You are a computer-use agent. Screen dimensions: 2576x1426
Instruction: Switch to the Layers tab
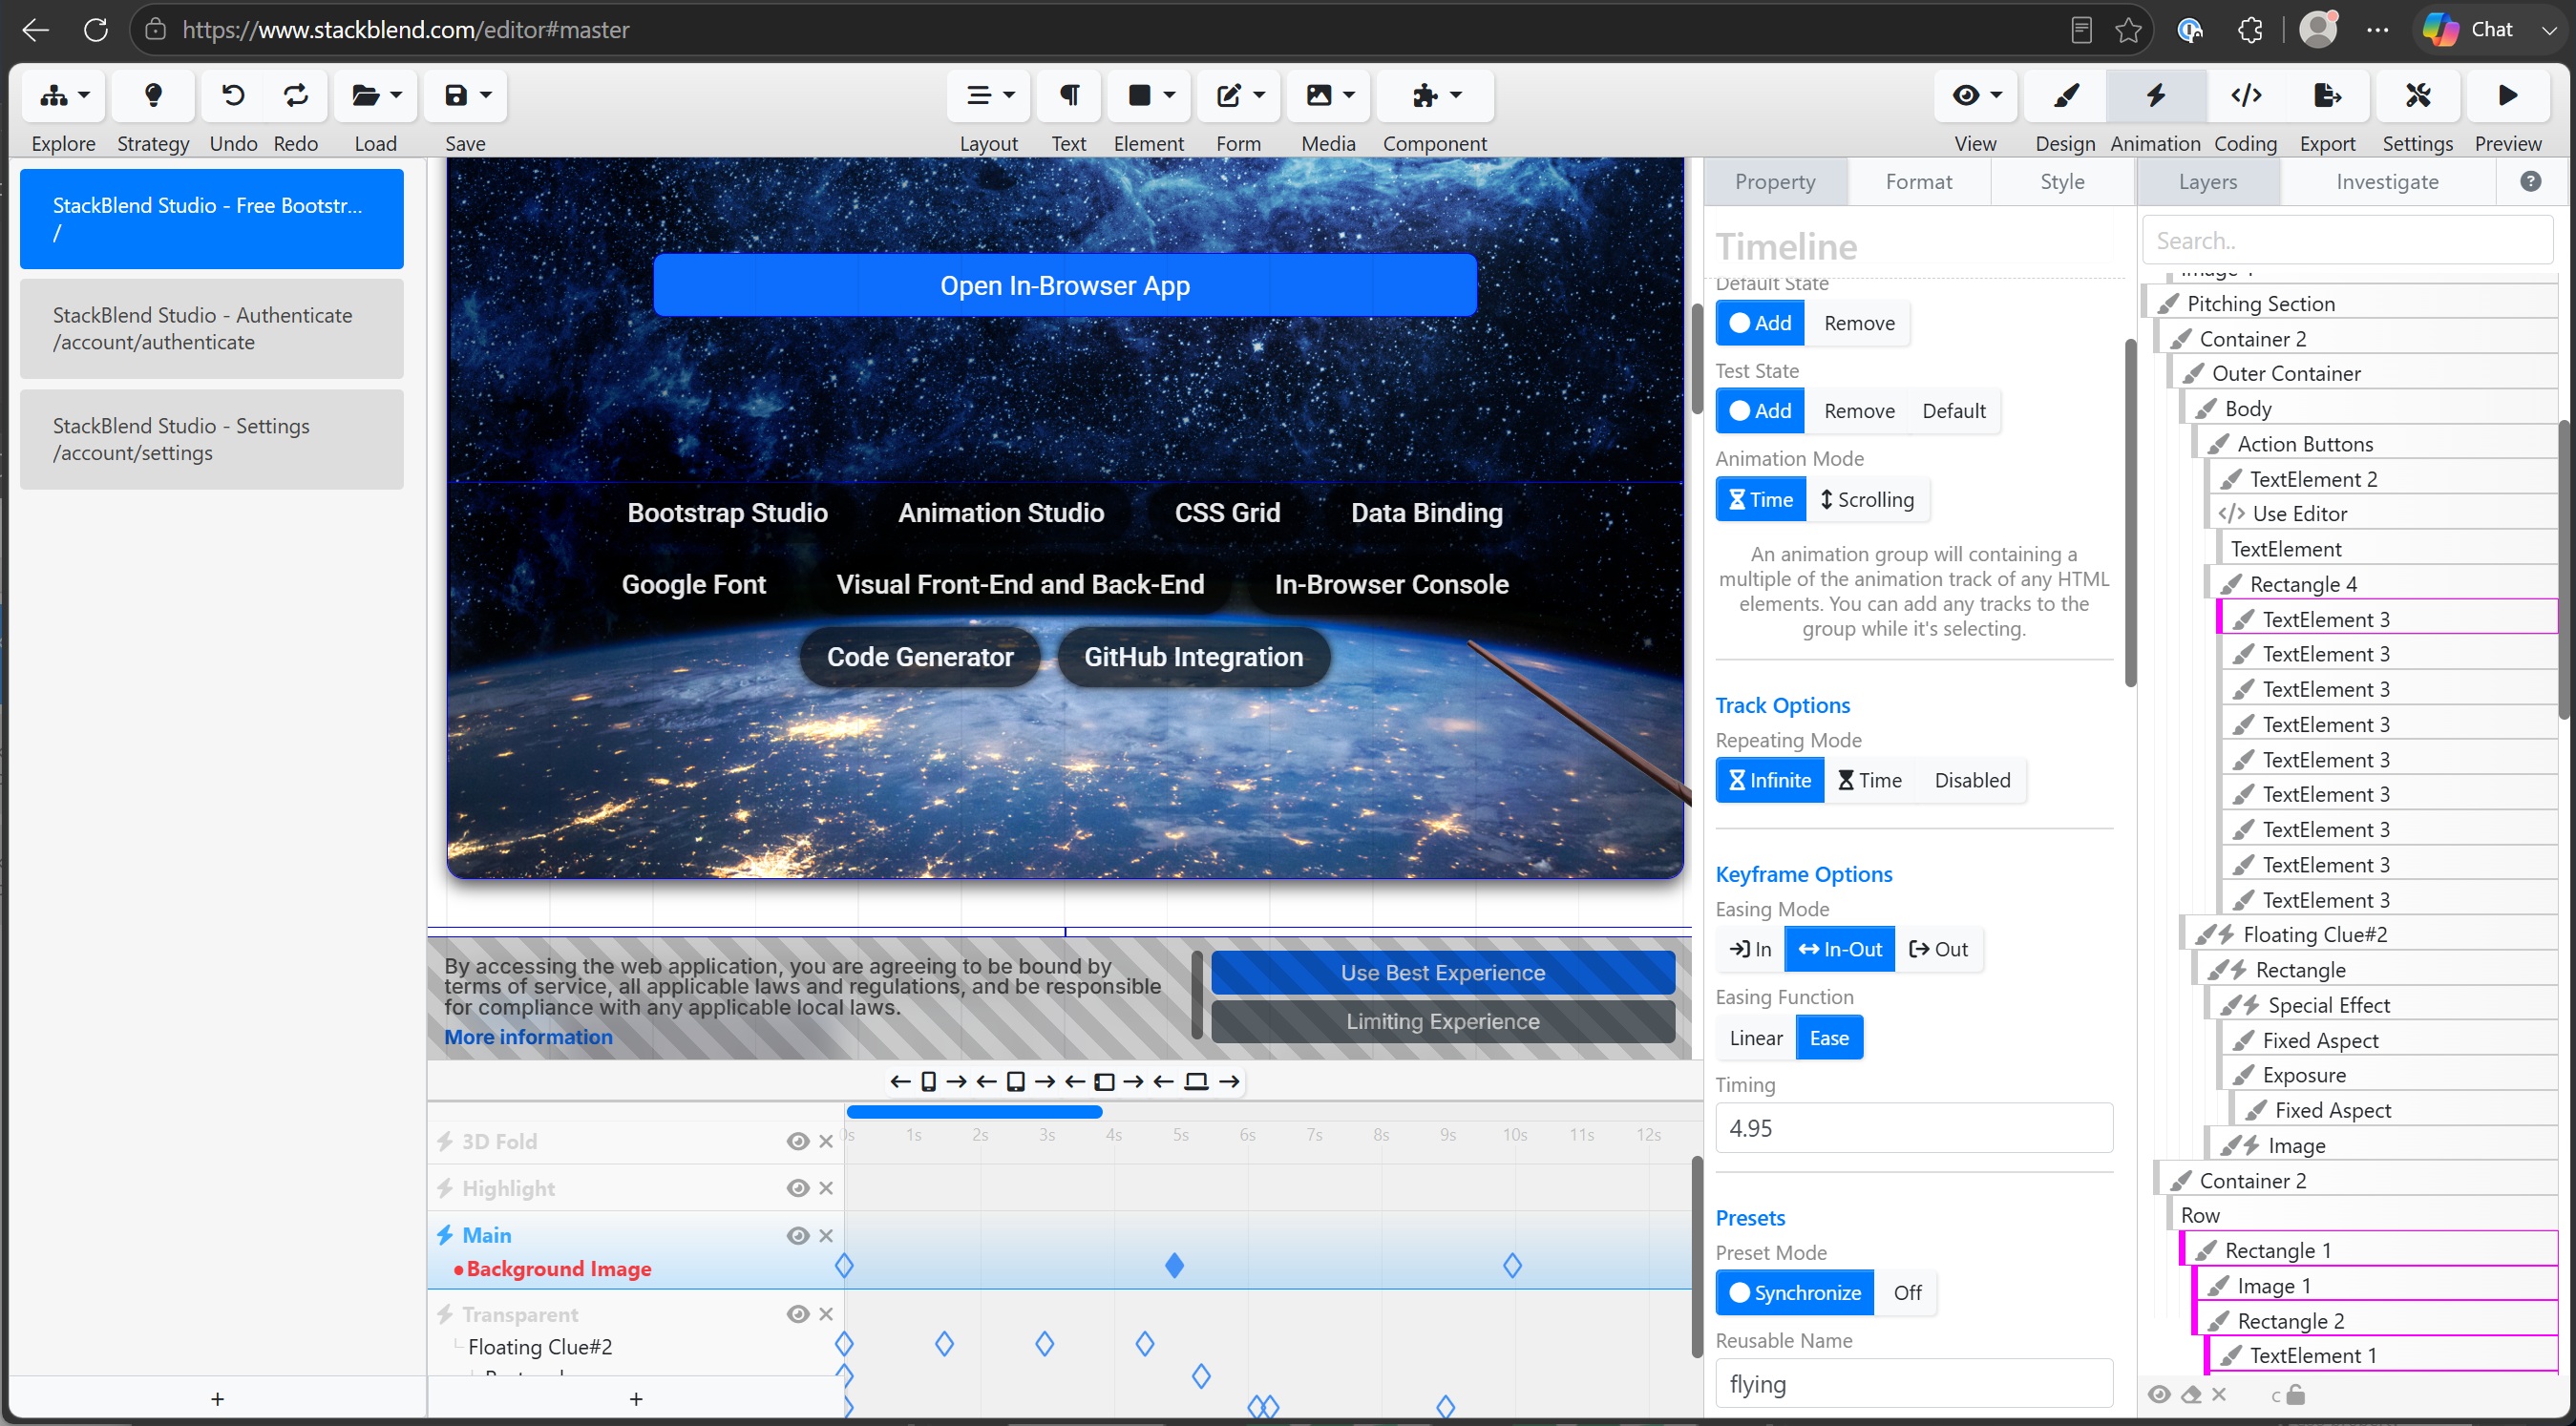(2208, 182)
